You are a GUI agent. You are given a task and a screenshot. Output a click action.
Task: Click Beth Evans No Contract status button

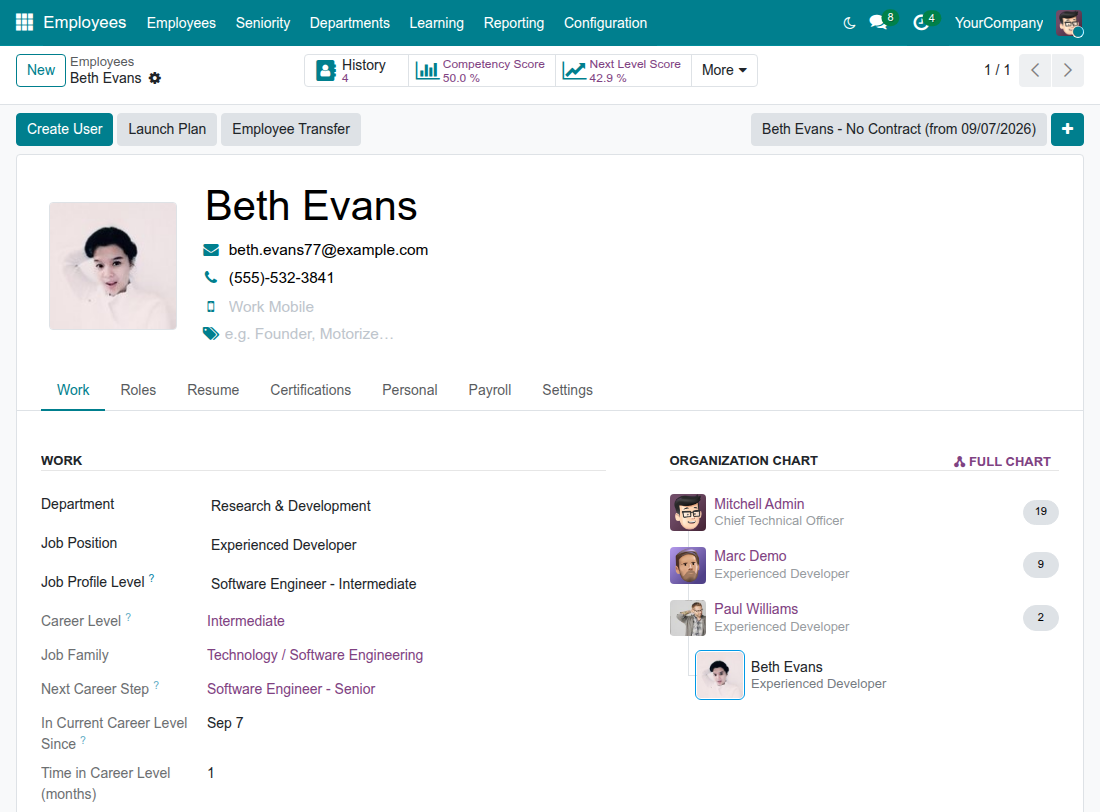click(x=899, y=129)
